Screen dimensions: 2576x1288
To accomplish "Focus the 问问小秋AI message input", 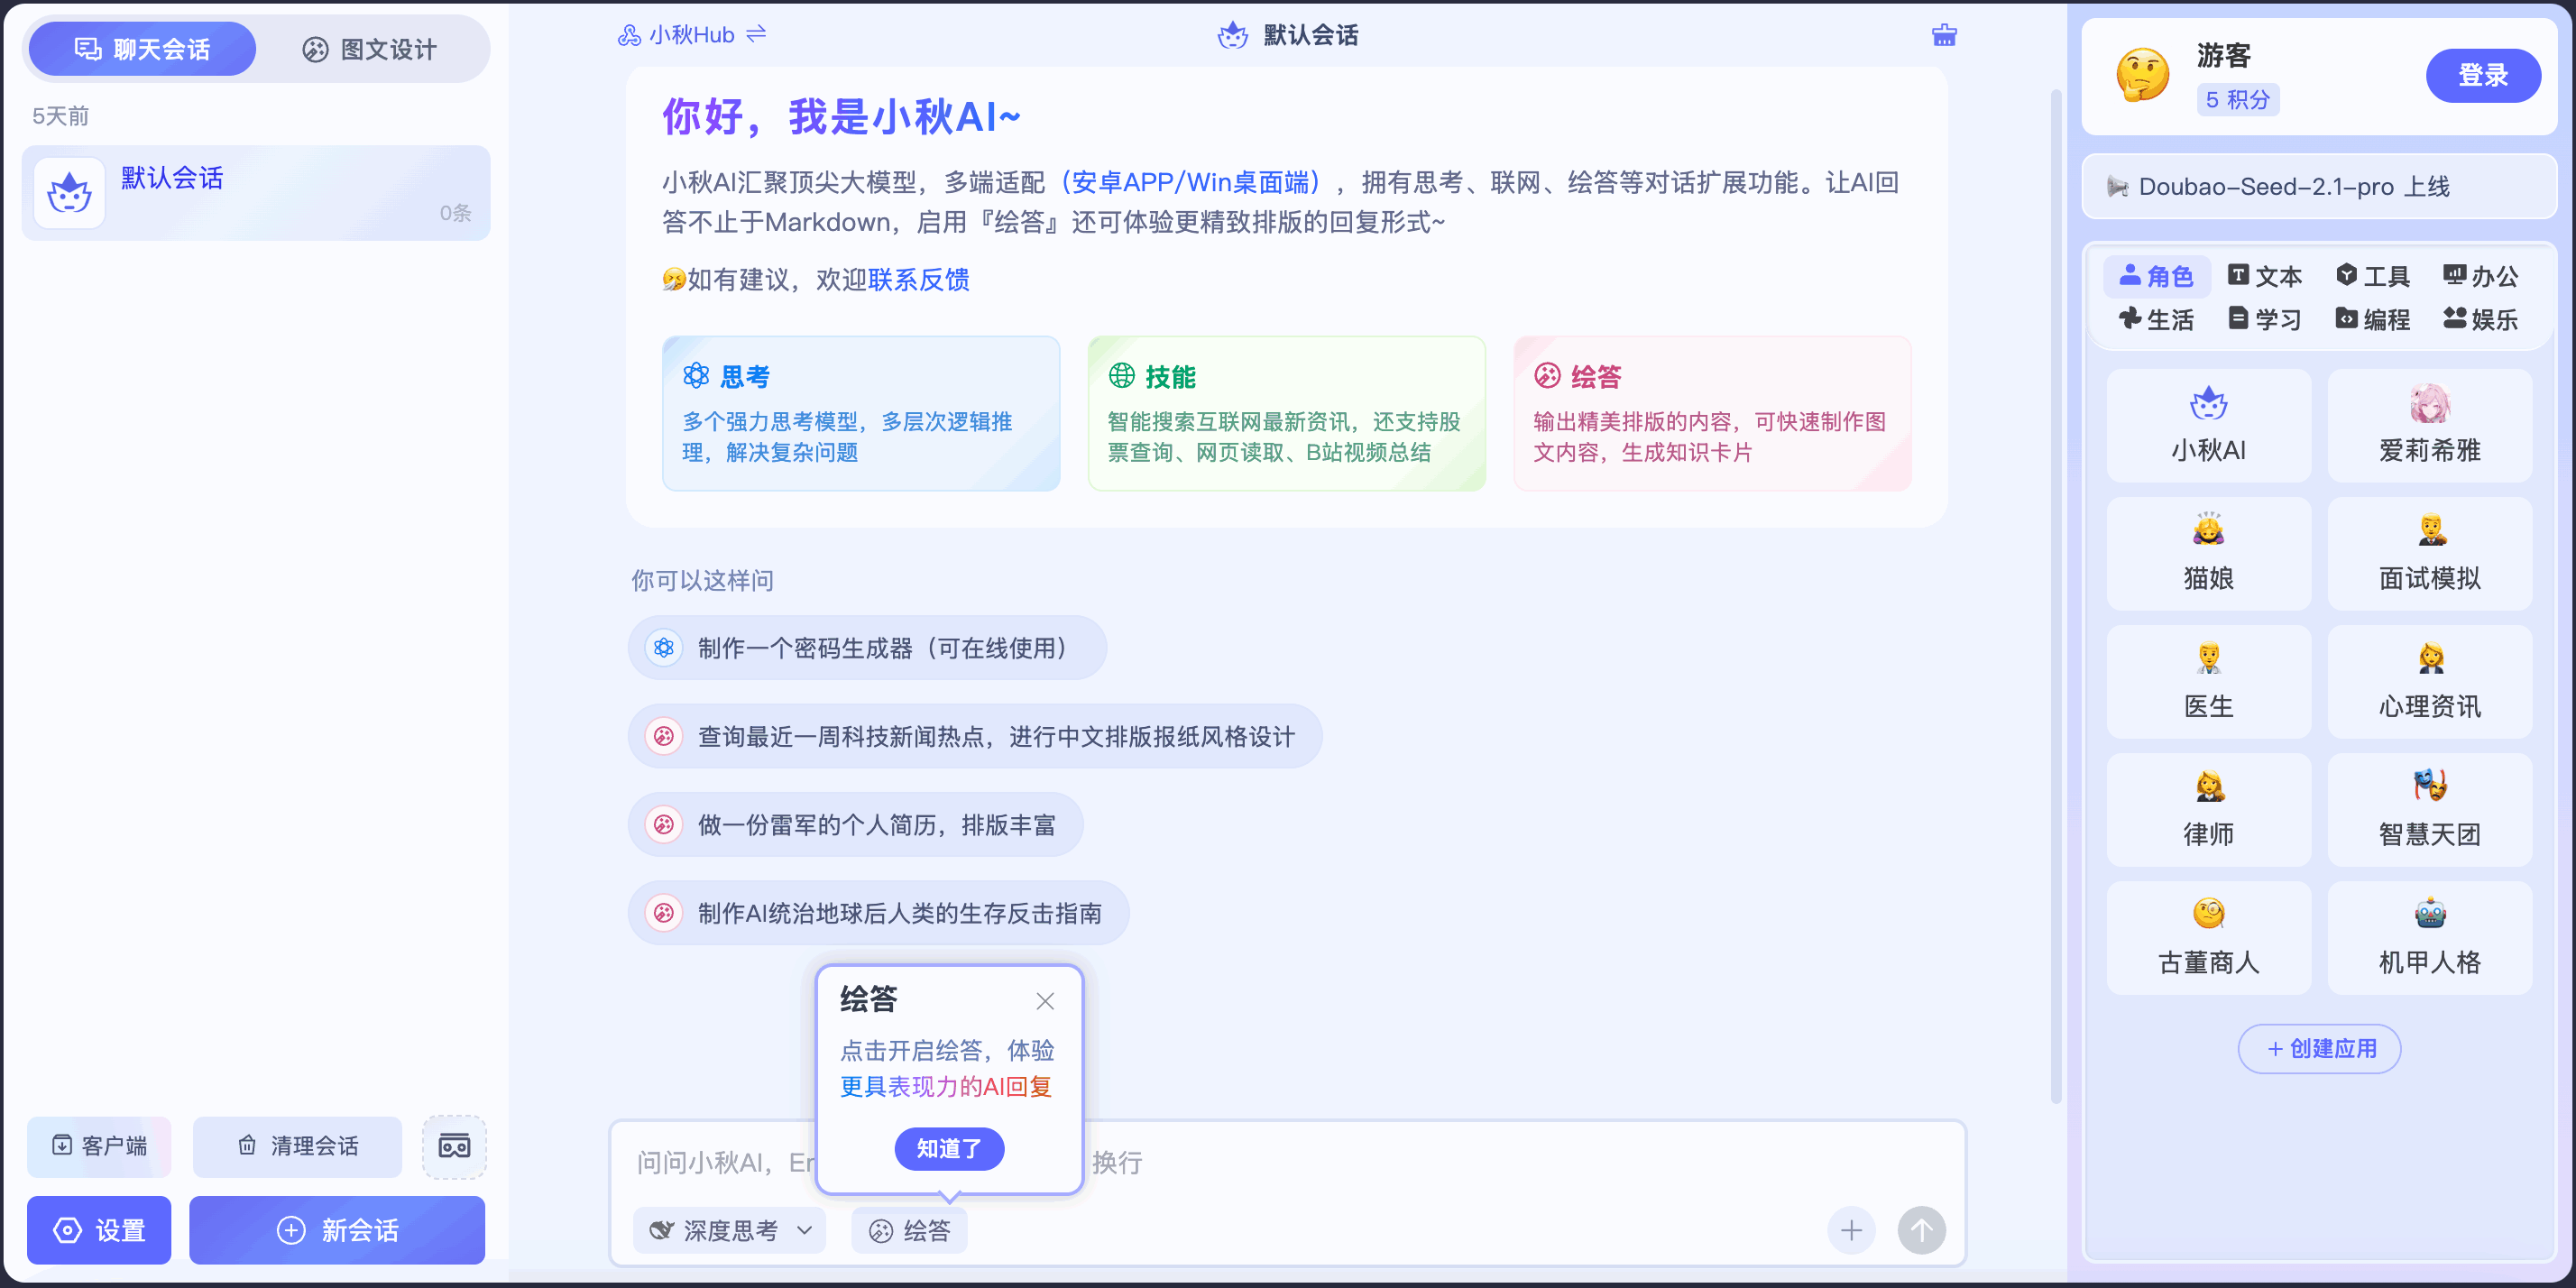I will (x=1287, y=1162).
